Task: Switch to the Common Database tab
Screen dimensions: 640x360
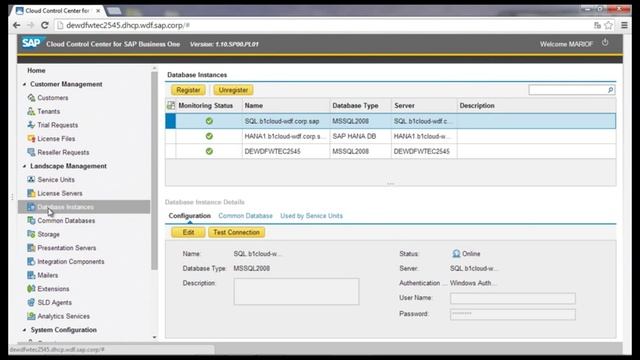Action: click(x=245, y=216)
